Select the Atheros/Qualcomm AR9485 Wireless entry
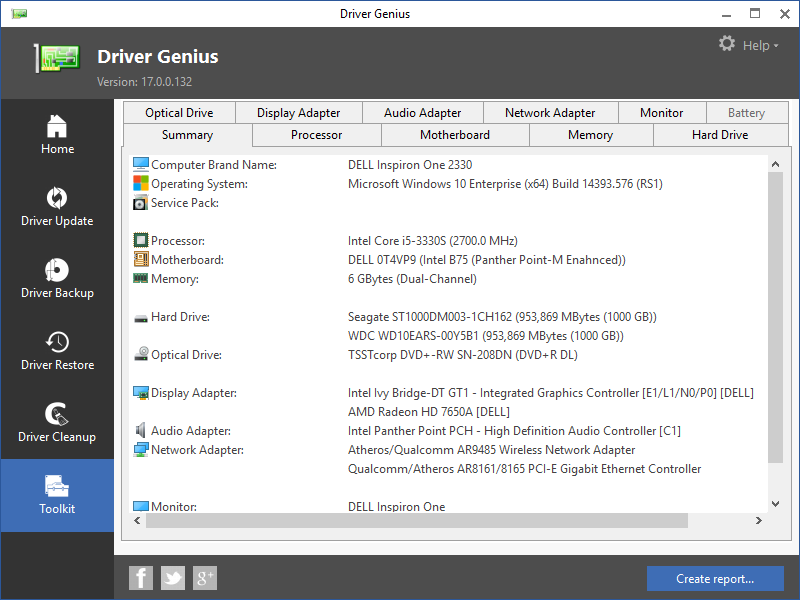 coord(491,450)
